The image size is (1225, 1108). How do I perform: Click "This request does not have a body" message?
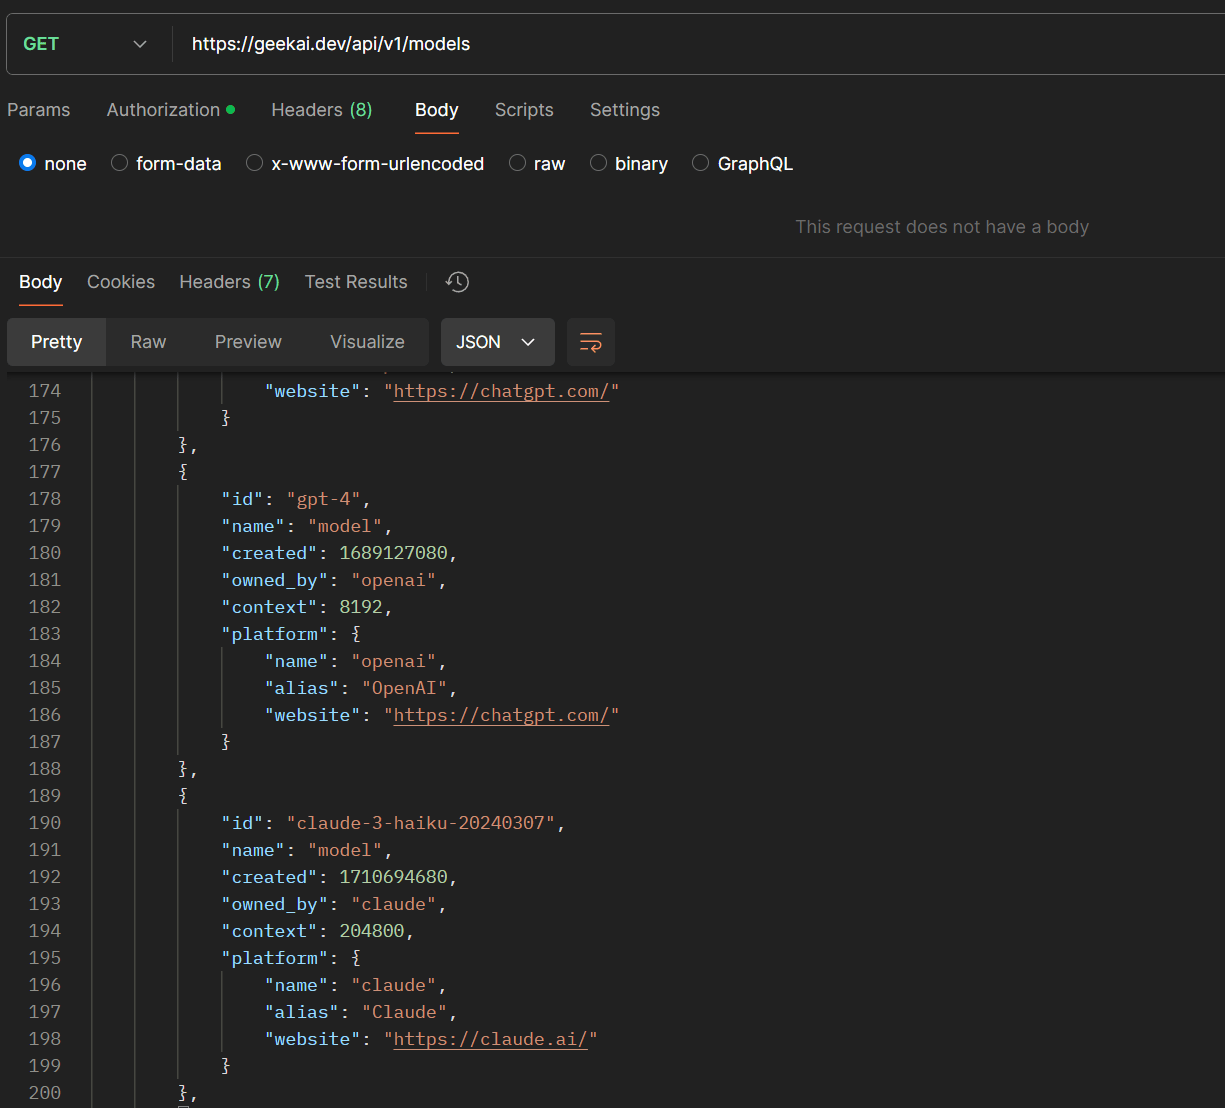coord(942,227)
